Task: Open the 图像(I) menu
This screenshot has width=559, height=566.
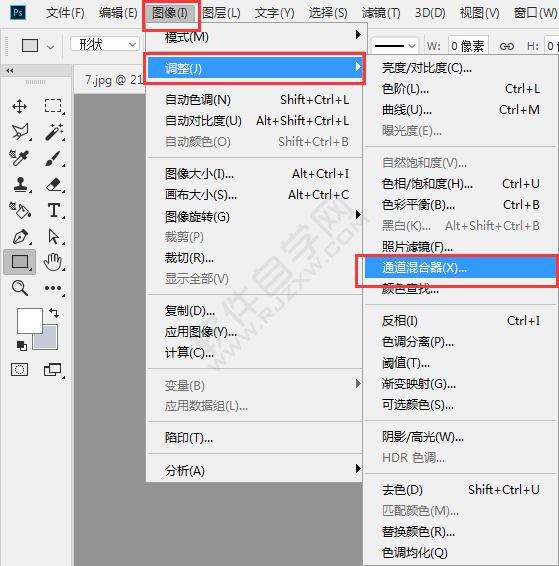Action: pos(170,13)
